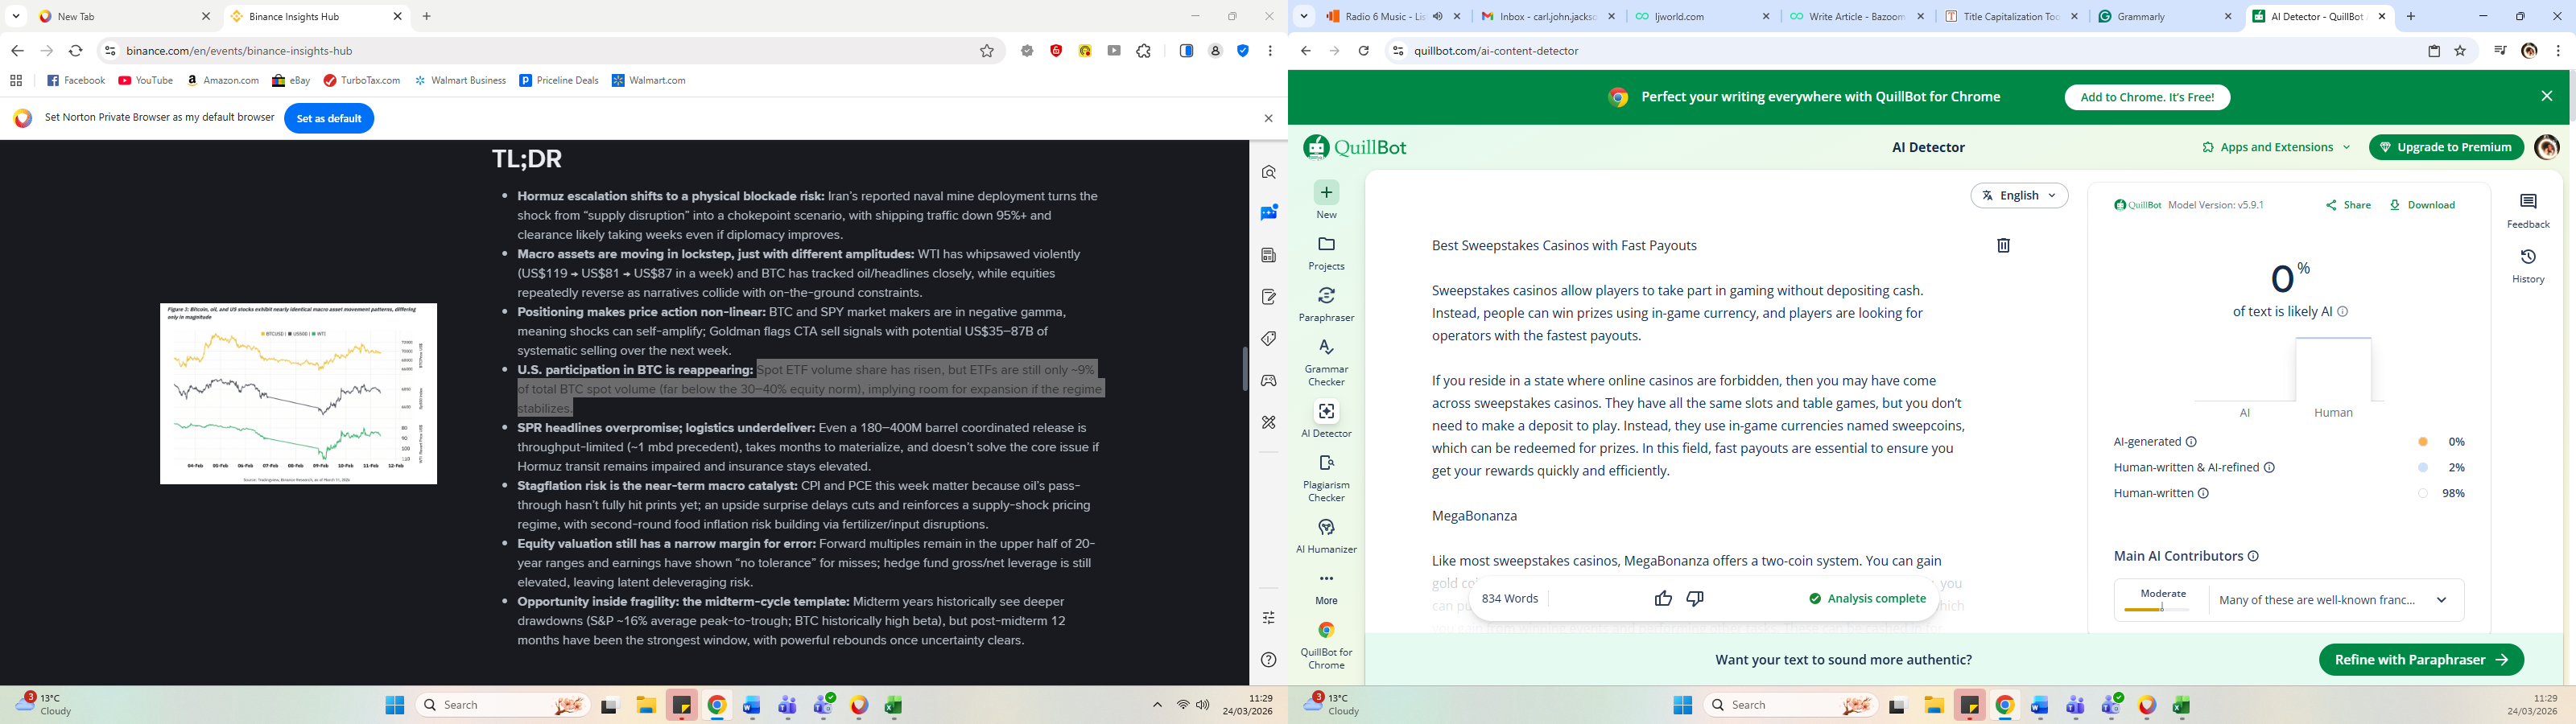Image resolution: width=2576 pixels, height=724 pixels.
Task: Expand the Main AI Contributors dropdown
Action: (2441, 601)
